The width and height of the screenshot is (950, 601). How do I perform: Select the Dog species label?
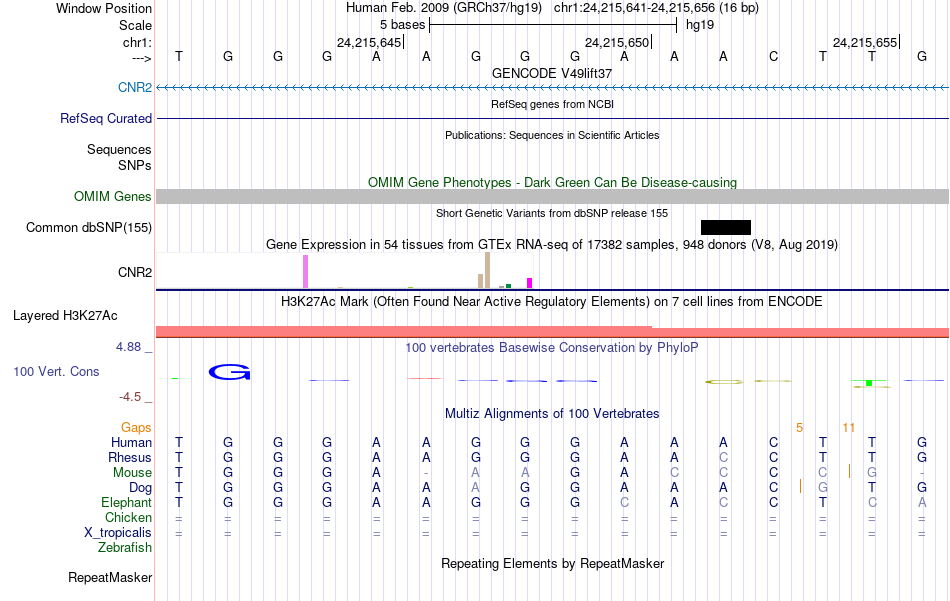[140, 488]
